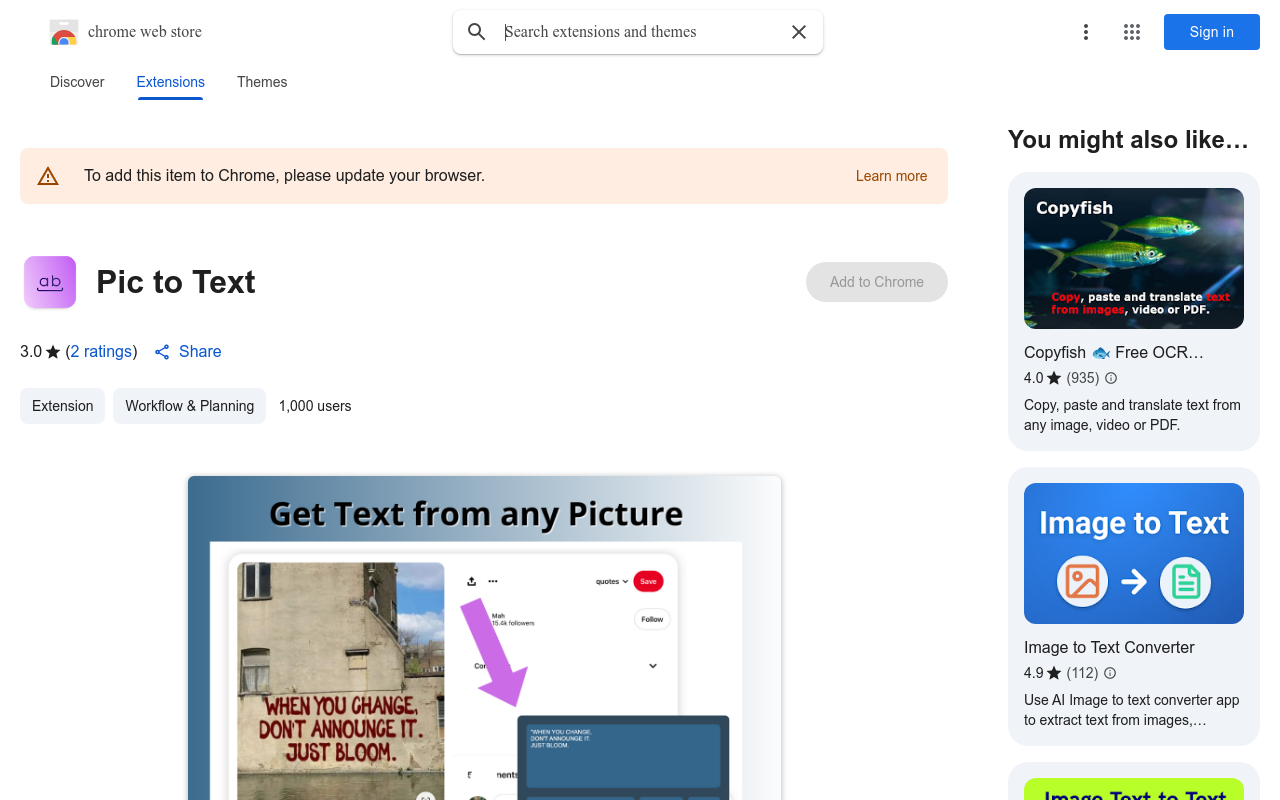Screen dimensions: 1280x800
Task: Open the 2 ratings link
Action: pos(101,352)
